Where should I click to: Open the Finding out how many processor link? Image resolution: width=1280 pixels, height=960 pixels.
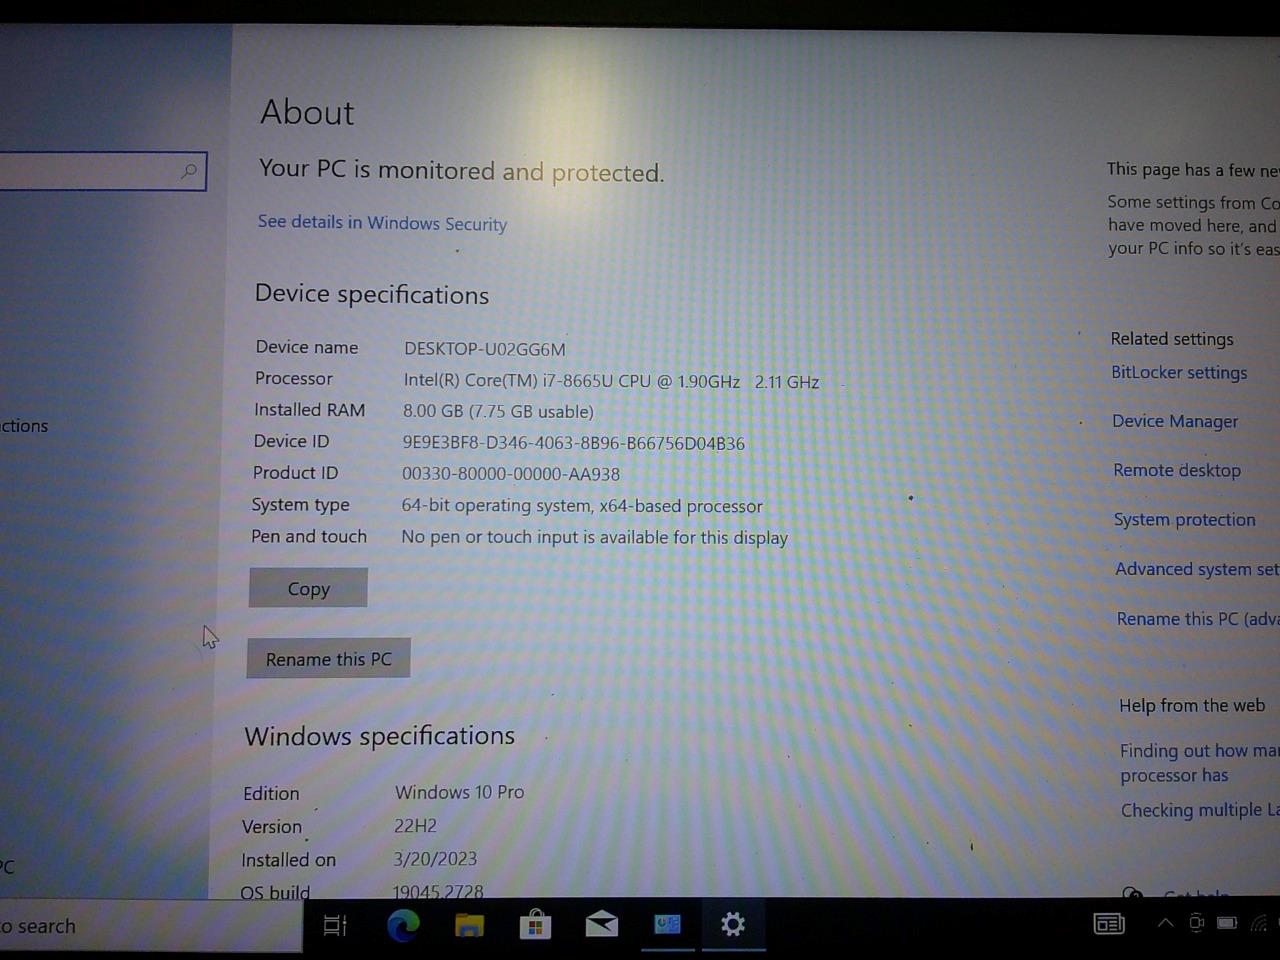click(x=1199, y=763)
